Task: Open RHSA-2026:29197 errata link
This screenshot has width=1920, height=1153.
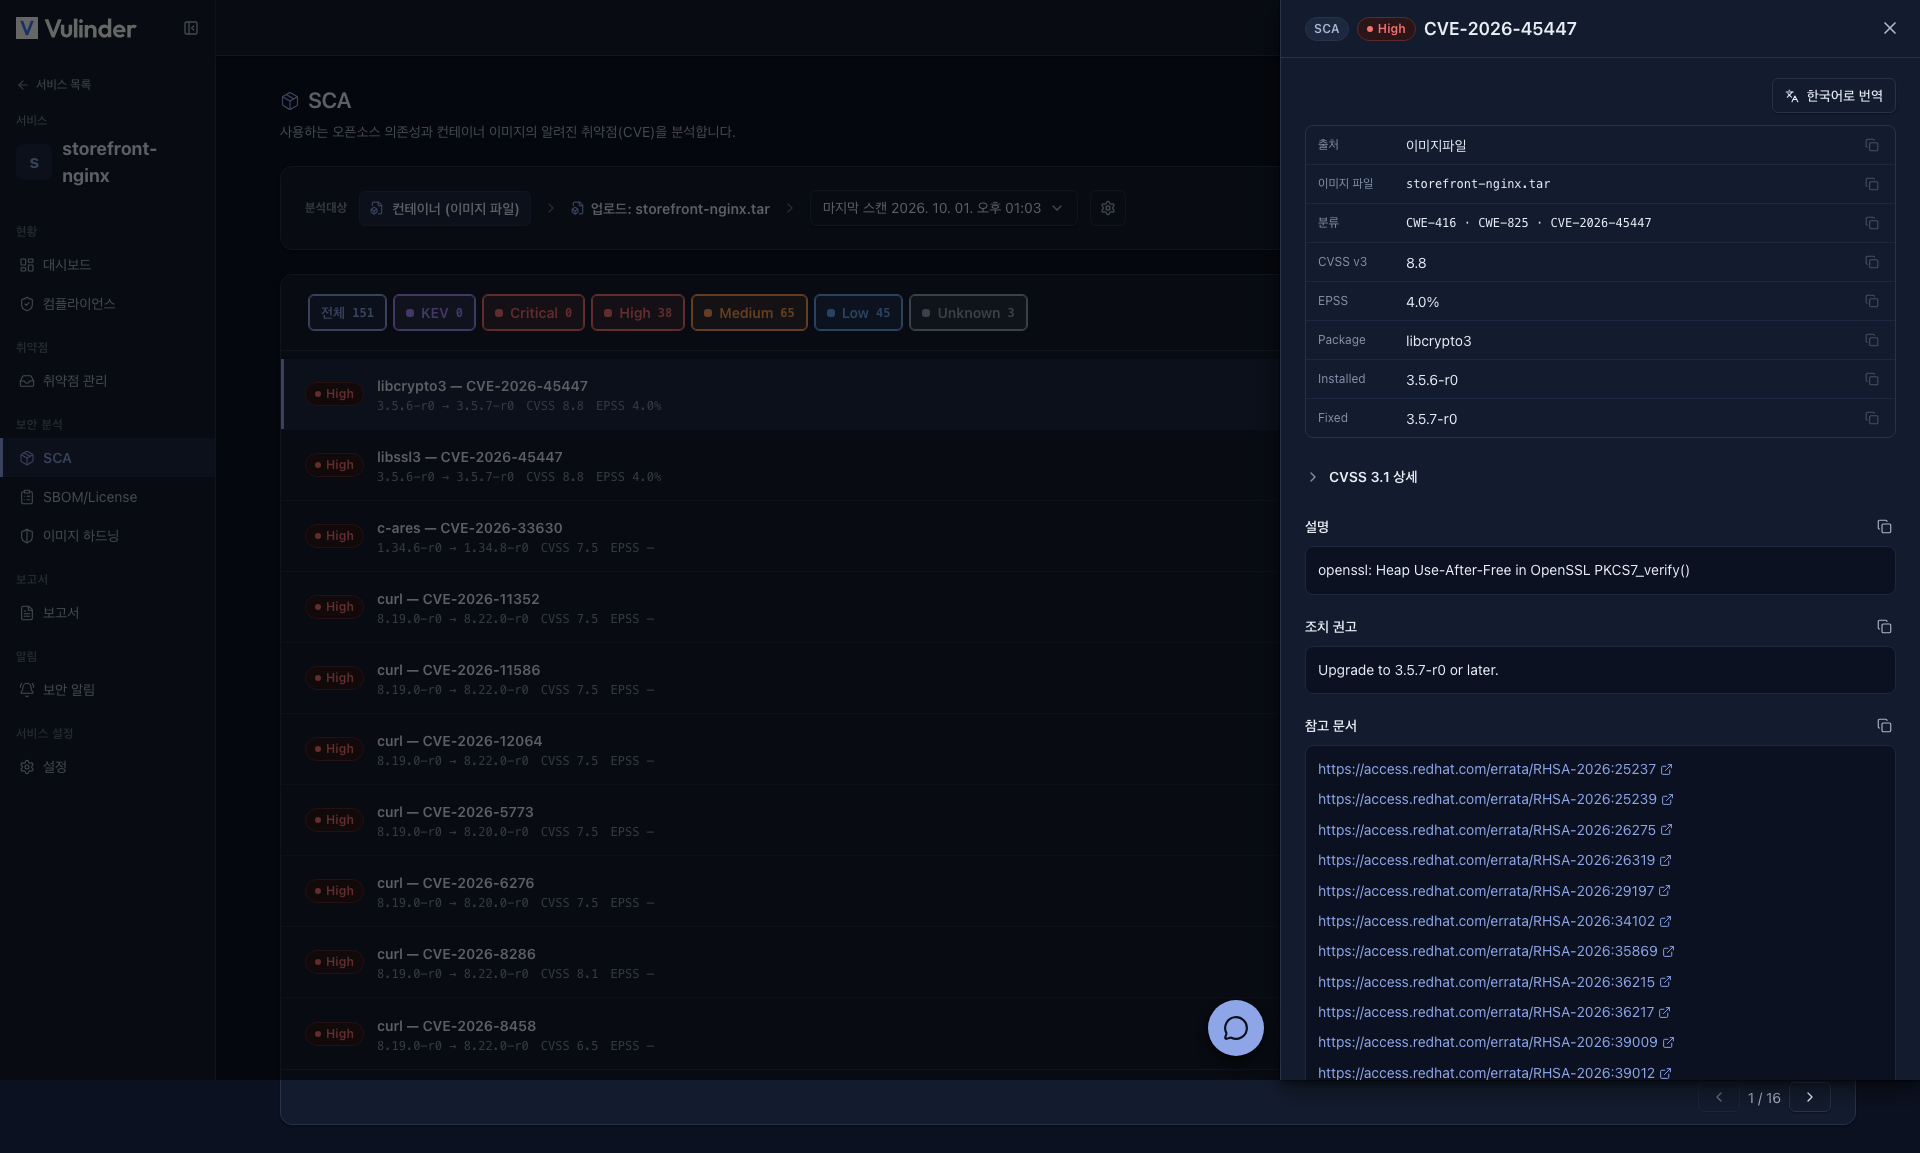Action: pos(1494,891)
